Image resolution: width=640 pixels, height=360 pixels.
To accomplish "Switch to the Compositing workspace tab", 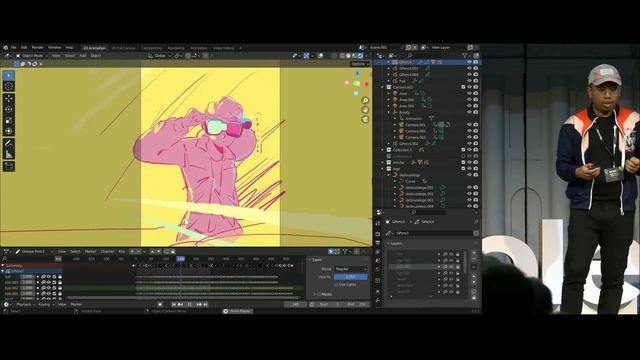I will tap(151, 48).
